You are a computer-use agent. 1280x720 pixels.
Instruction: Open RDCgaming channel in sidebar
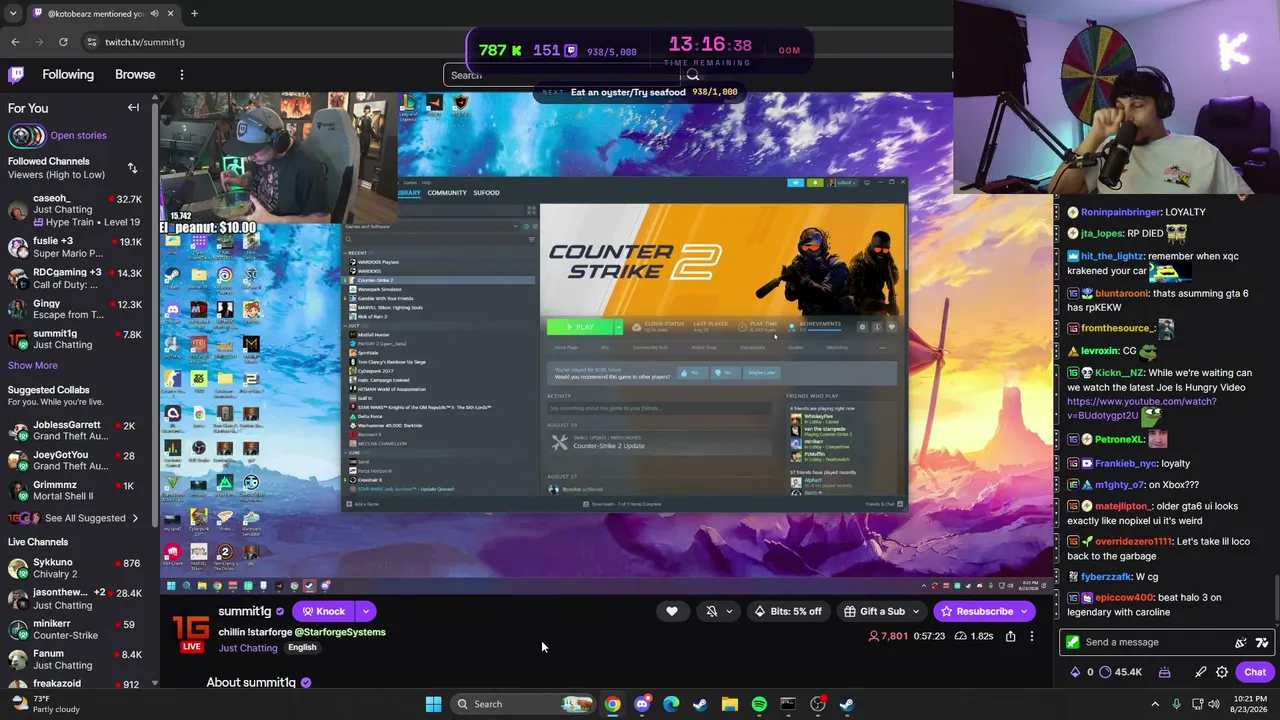pyautogui.click(x=75, y=278)
